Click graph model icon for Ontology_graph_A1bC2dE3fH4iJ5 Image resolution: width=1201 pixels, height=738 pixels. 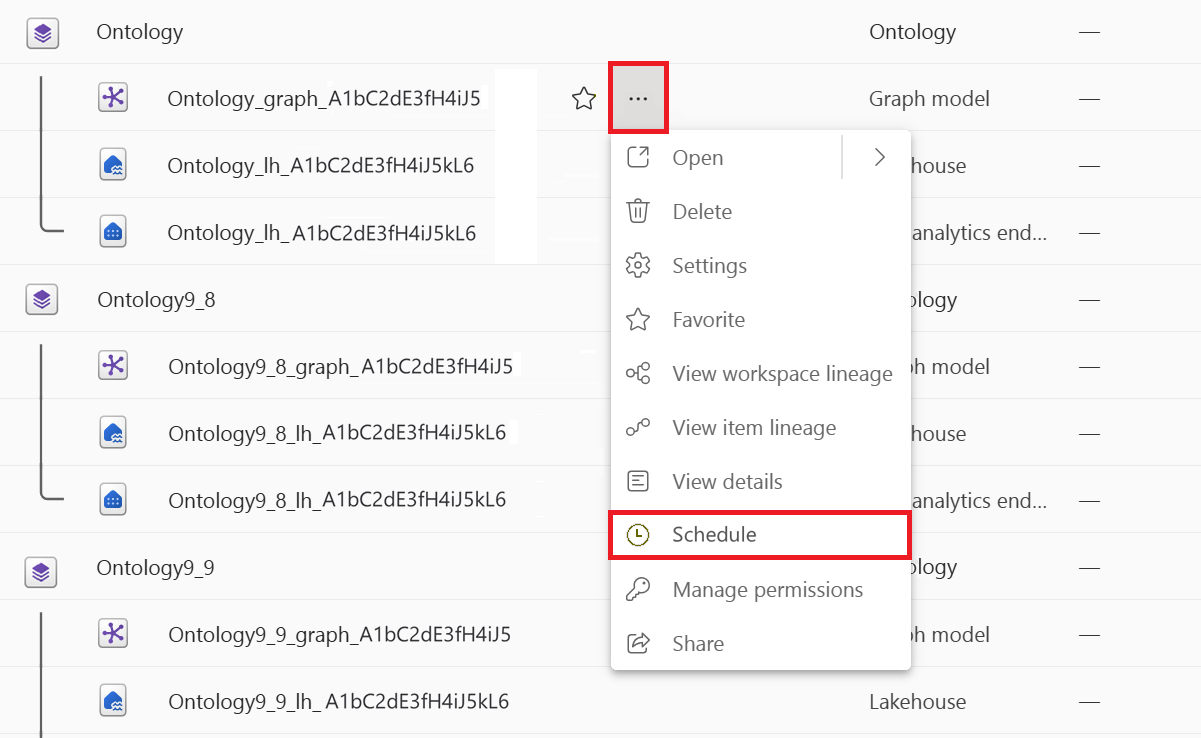click(113, 97)
